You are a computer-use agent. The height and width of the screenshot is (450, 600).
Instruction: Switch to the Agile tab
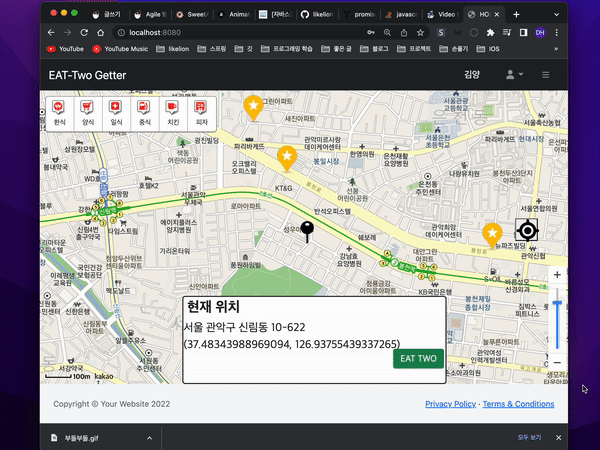click(151, 15)
